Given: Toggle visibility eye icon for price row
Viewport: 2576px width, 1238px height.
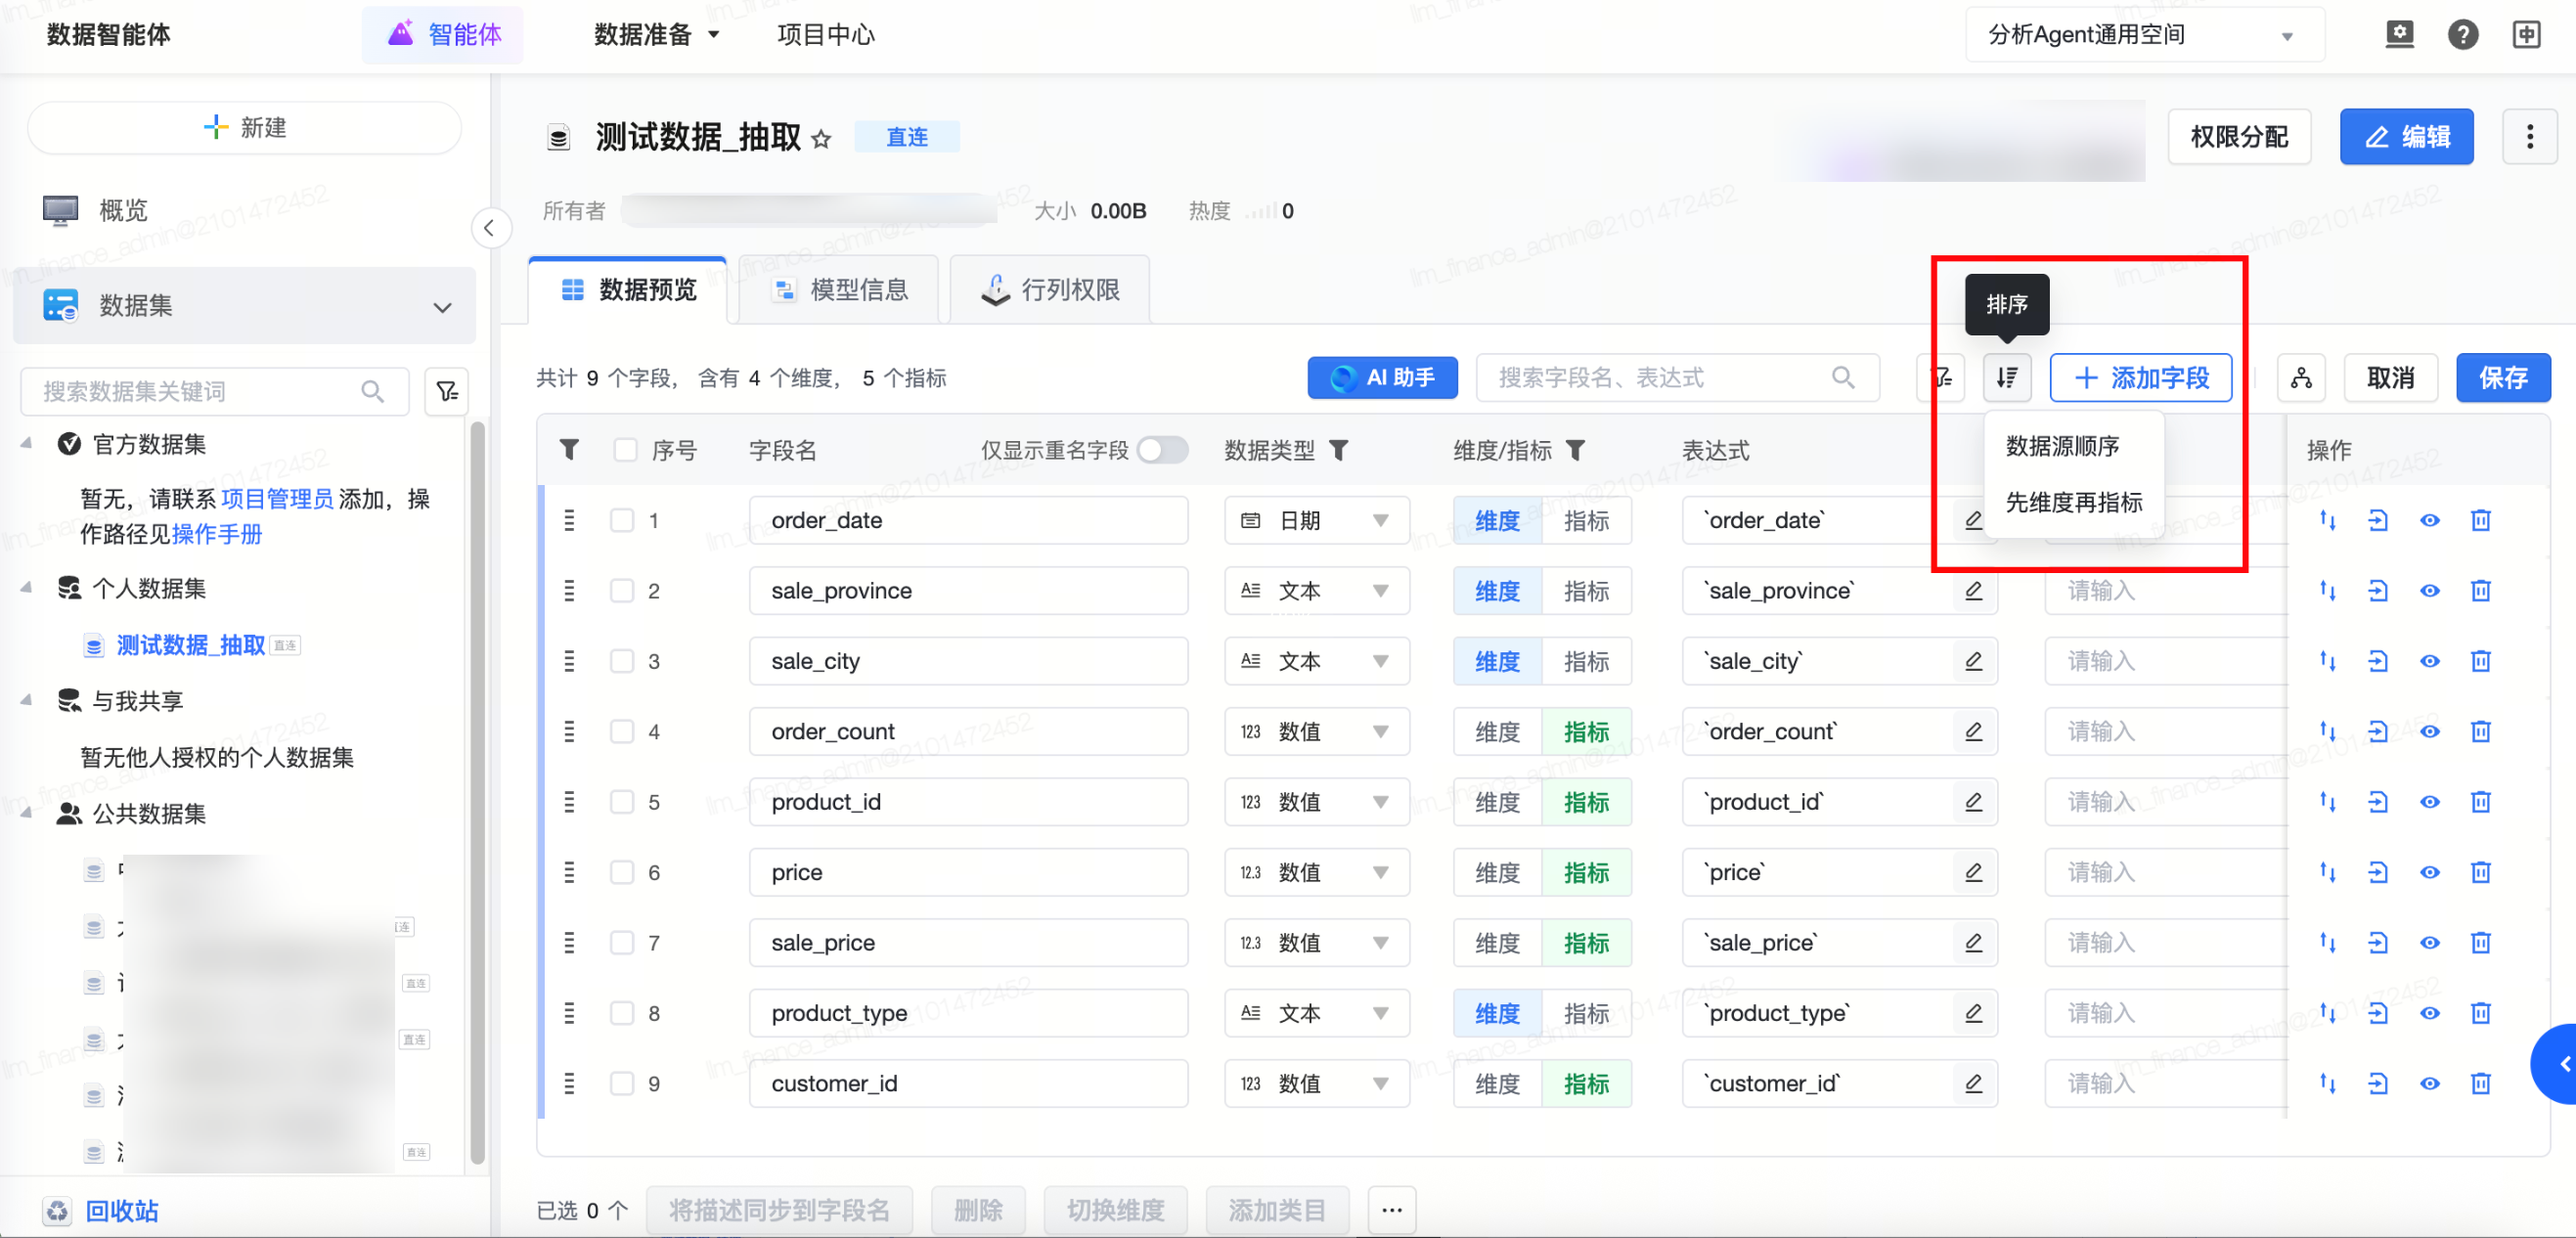Looking at the screenshot, I should coord(2429,872).
